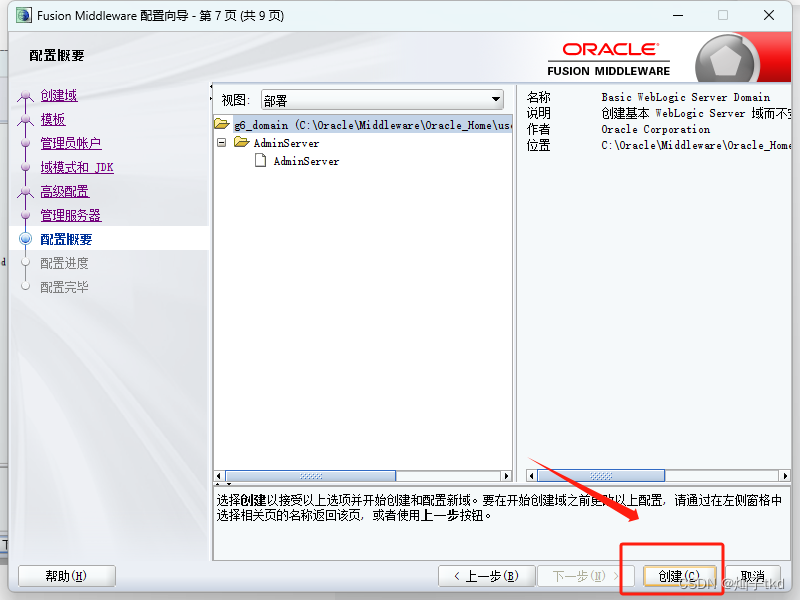Click AdminServer document file icon
This screenshot has height=600, width=800.
click(x=261, y=161)
